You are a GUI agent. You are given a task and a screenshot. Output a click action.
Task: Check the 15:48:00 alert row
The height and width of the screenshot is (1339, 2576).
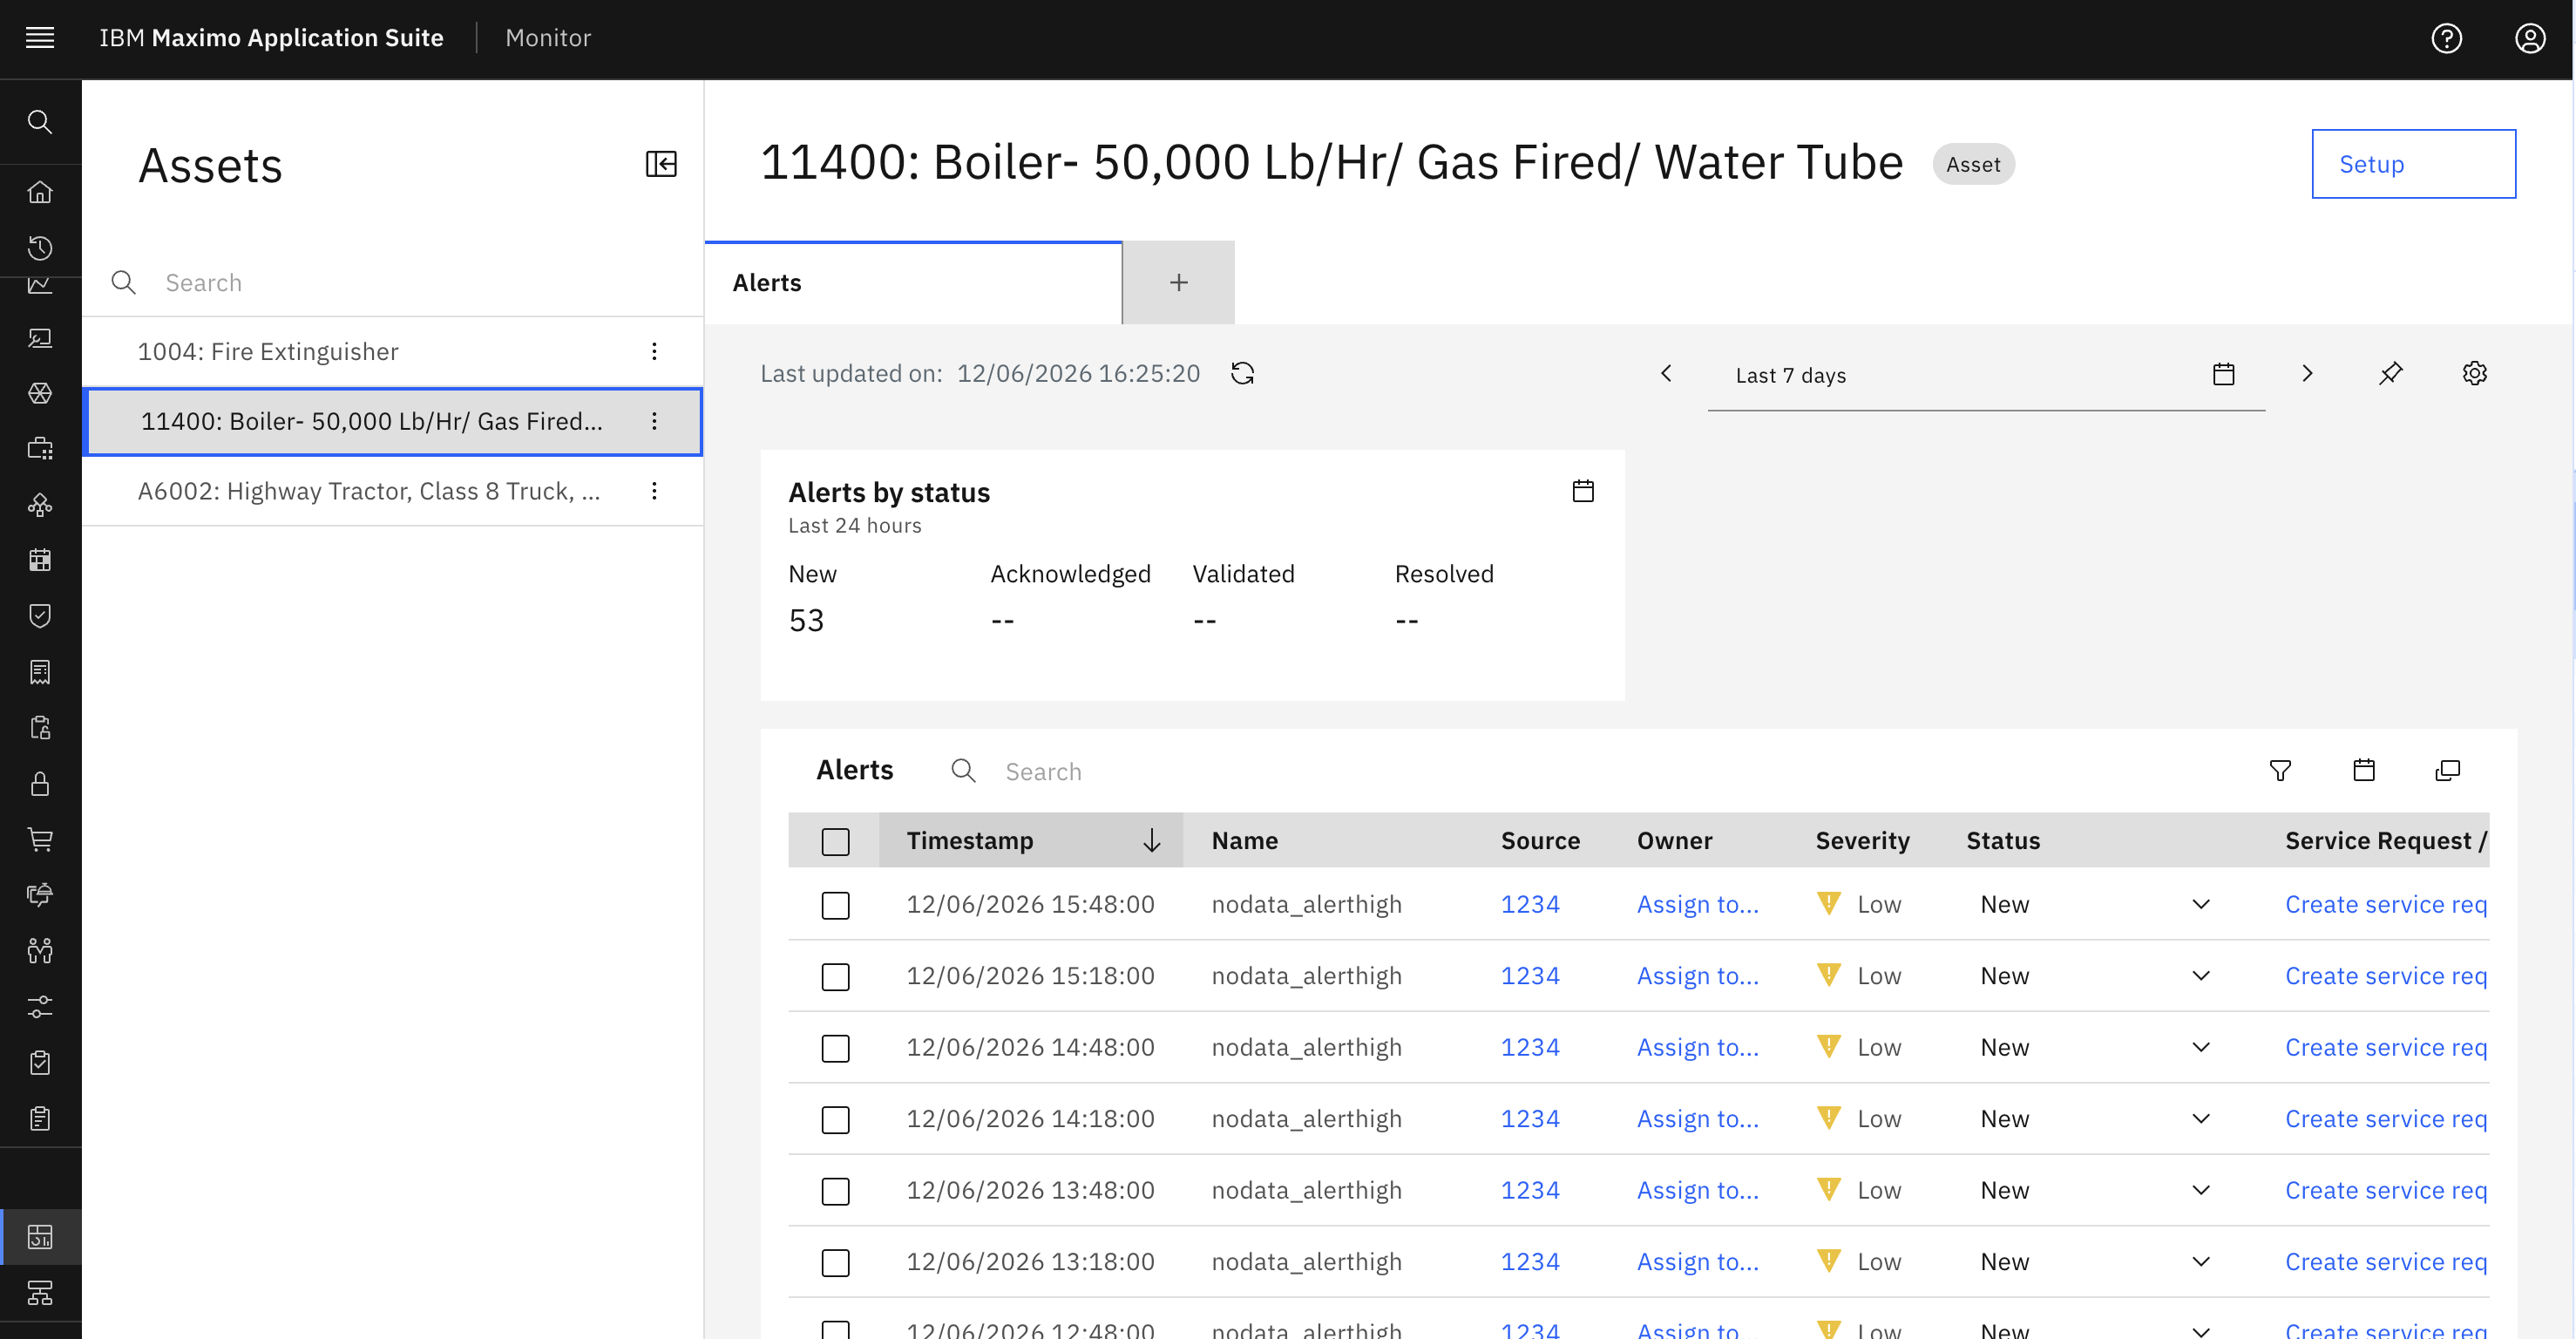click(835, 904)
